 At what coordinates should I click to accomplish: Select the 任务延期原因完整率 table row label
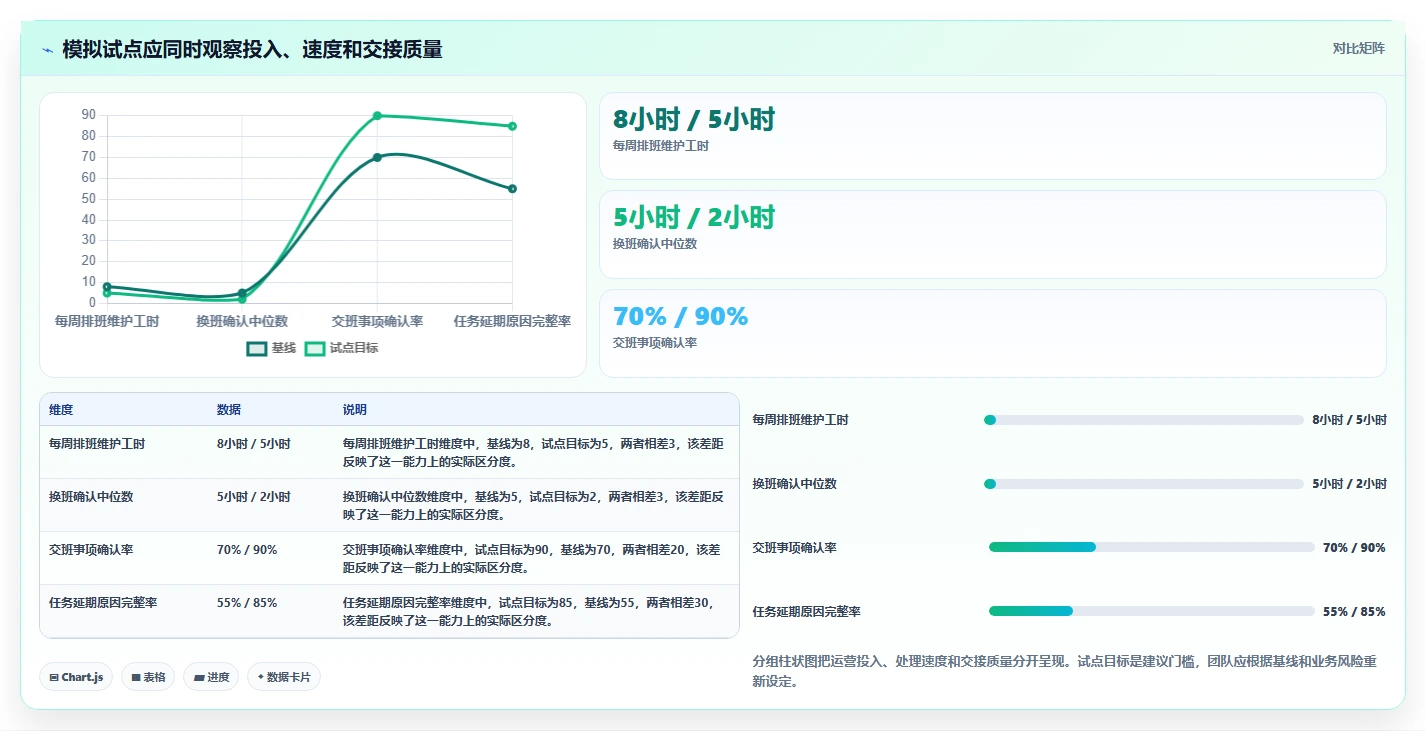point(103,602)
